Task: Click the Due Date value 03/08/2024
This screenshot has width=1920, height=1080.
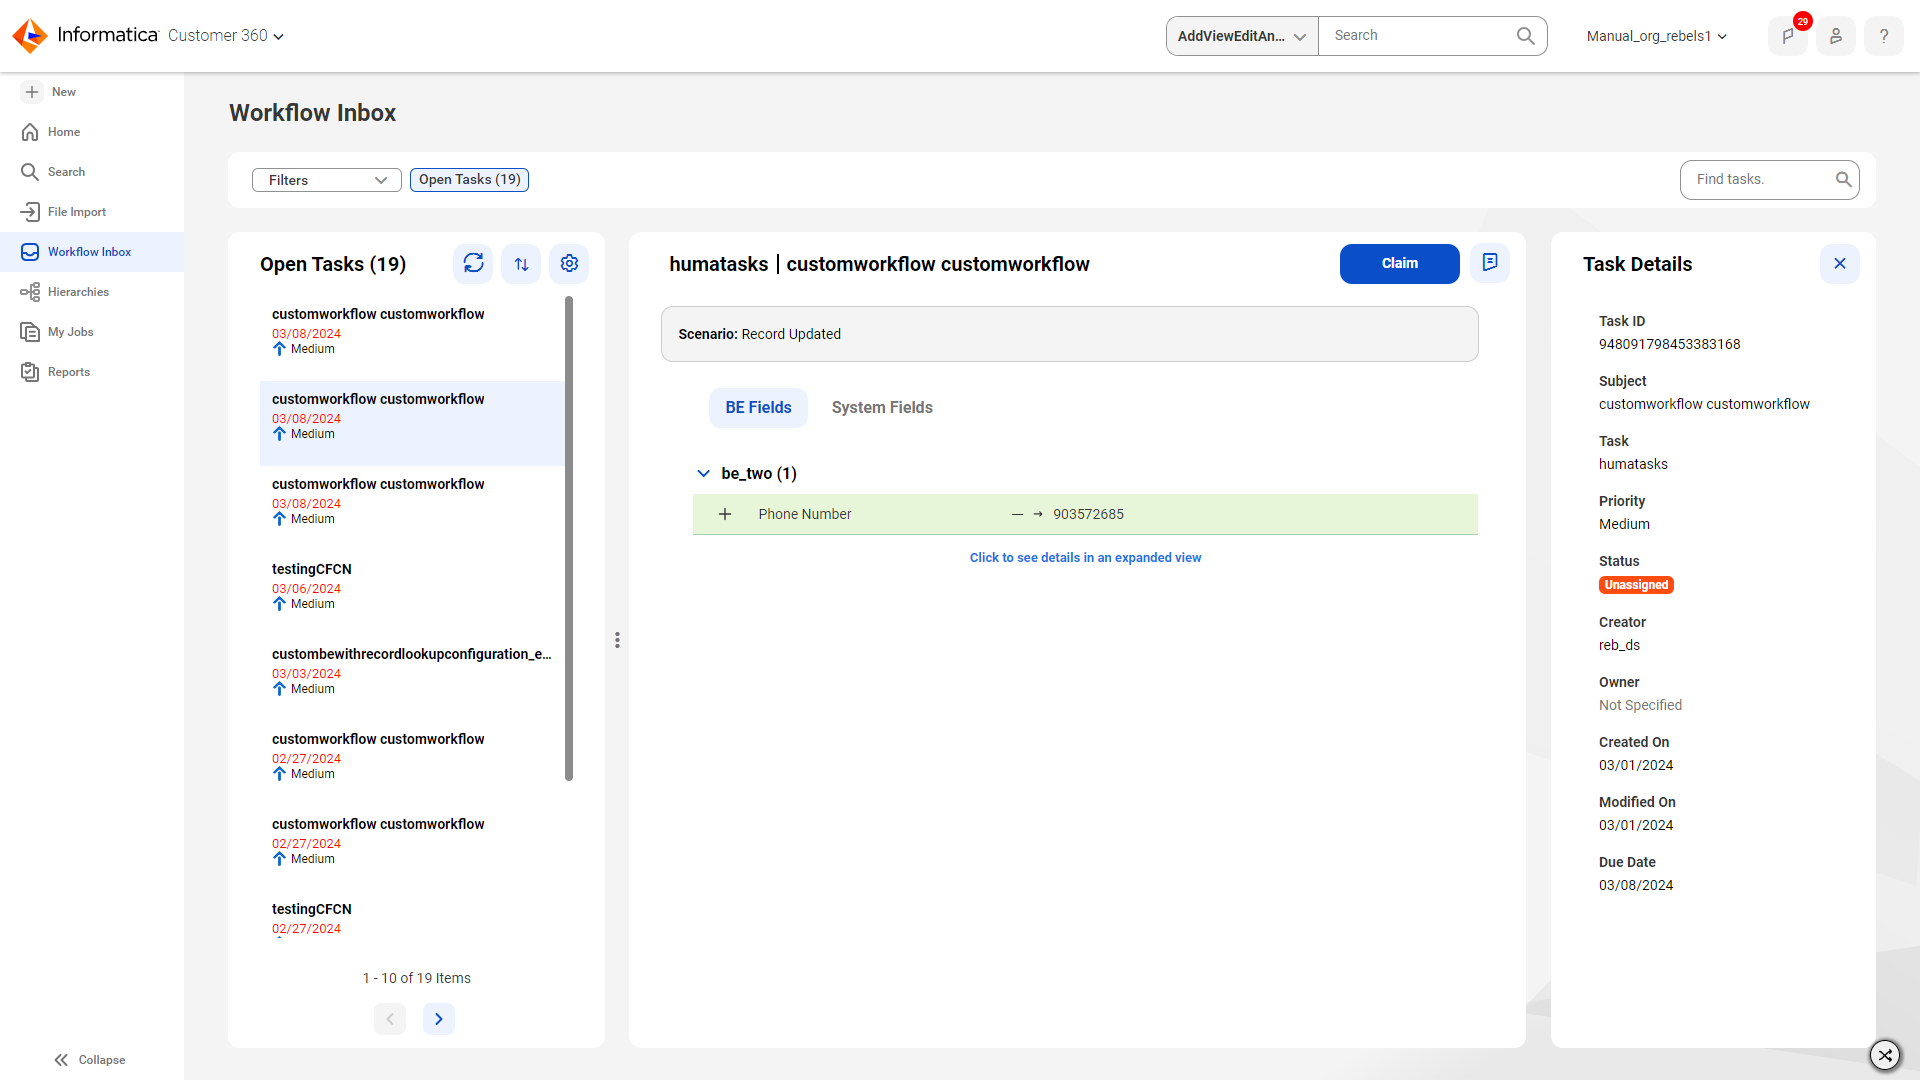Action: [x=1636, y=885]
